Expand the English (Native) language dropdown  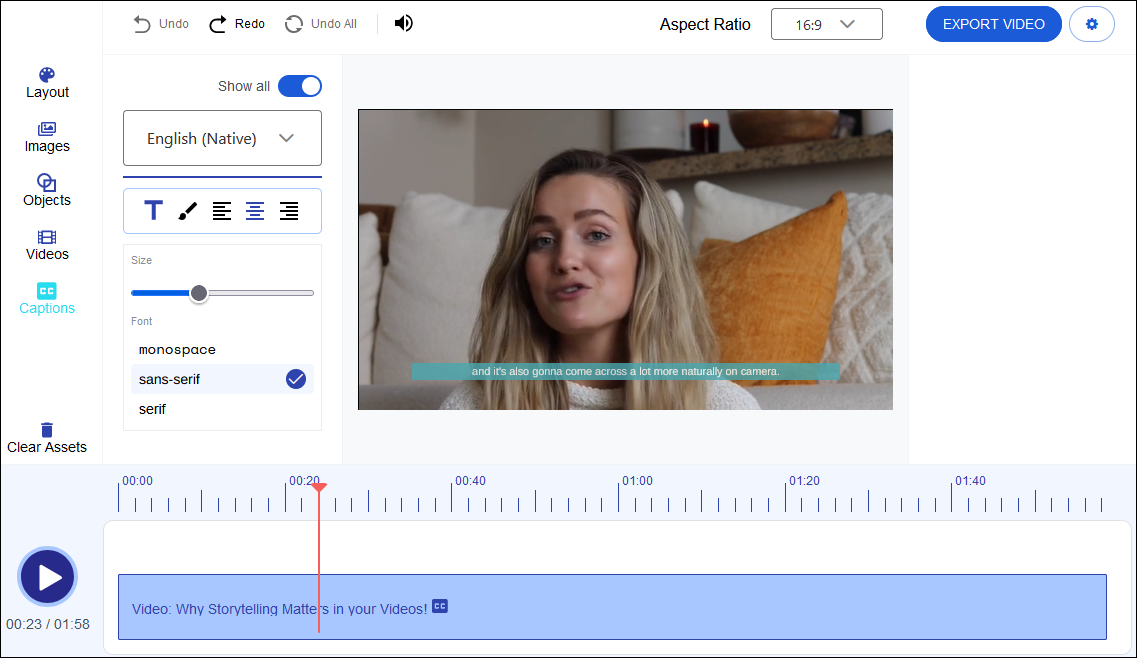(x=221, y=138)
